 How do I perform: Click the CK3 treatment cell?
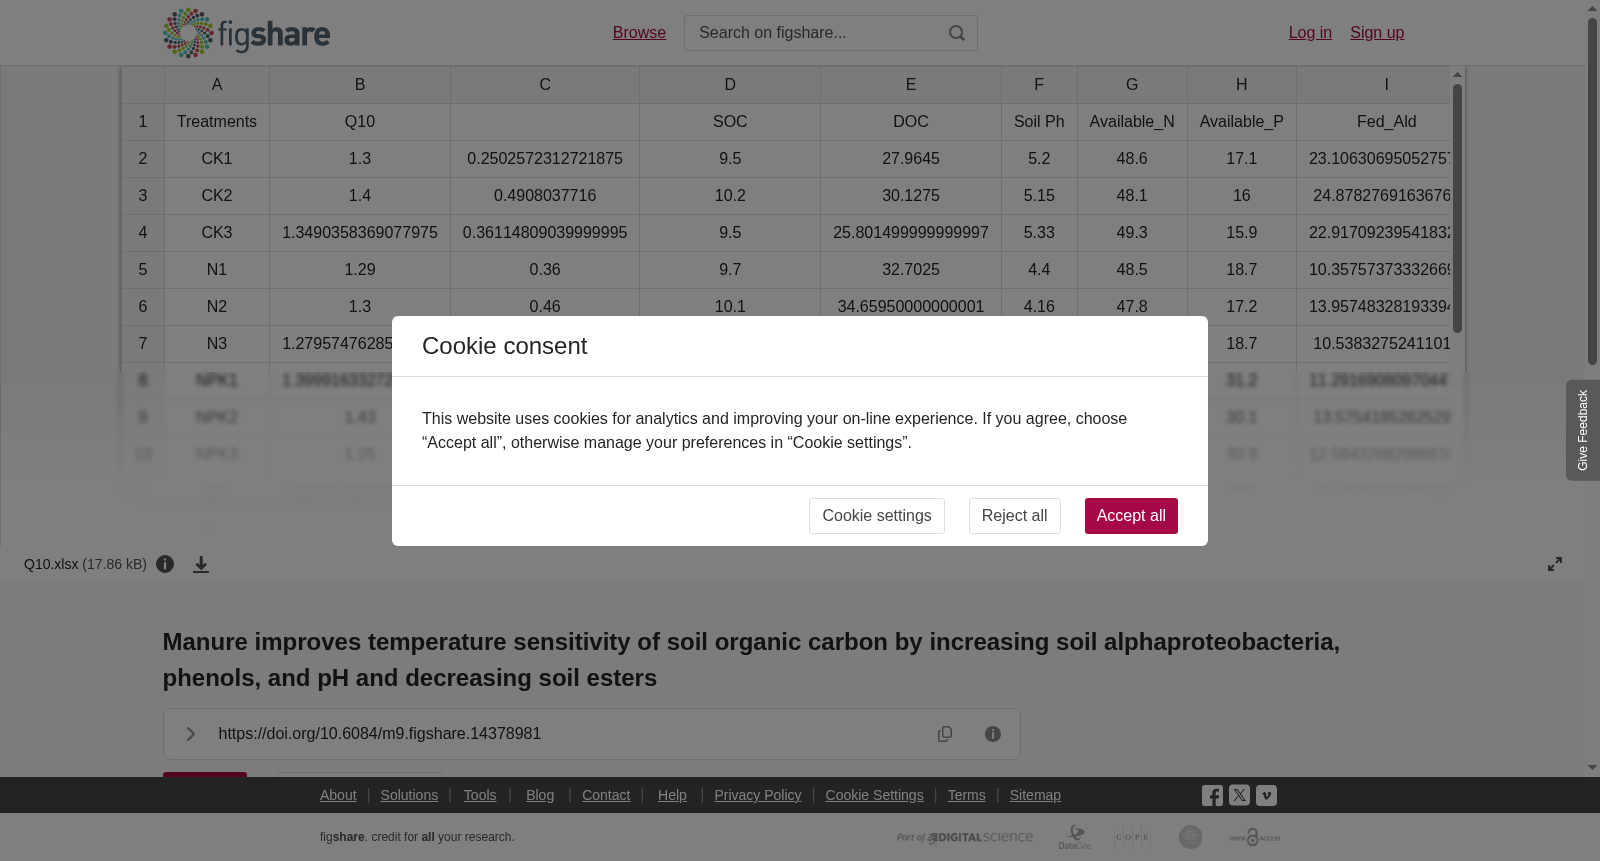tap(217, 233)
